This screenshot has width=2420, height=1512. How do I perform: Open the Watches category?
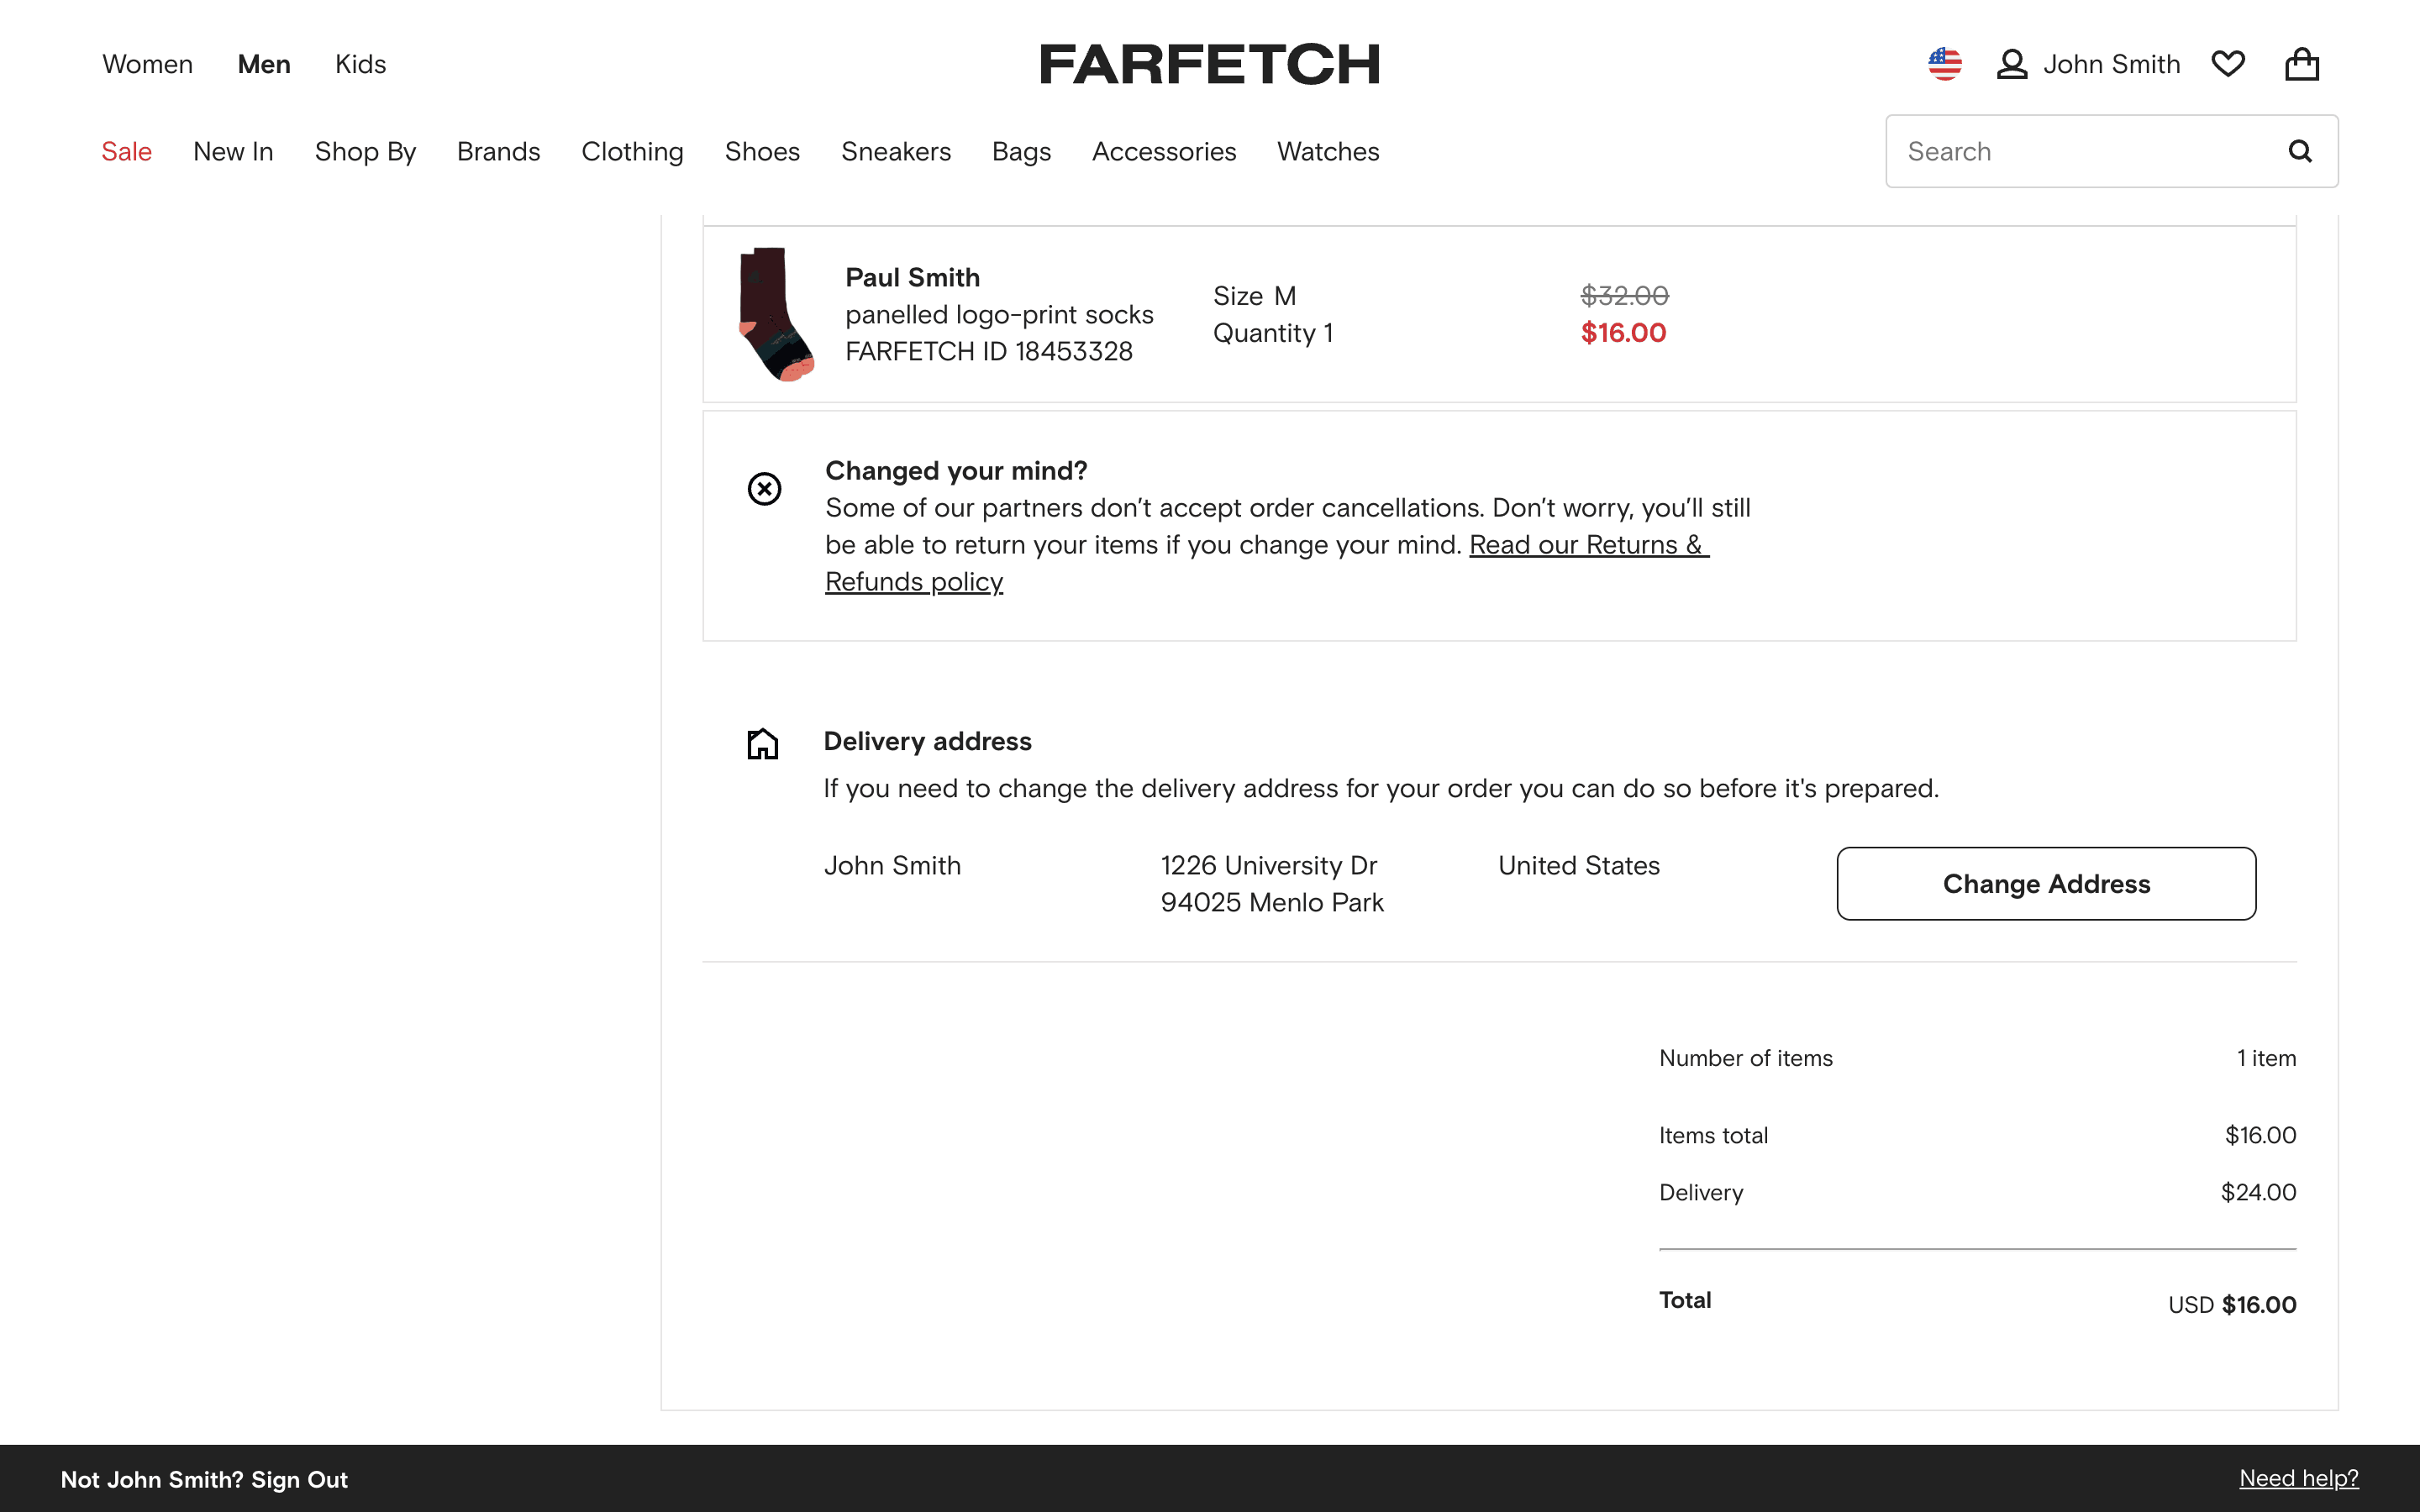[1327, 151]
